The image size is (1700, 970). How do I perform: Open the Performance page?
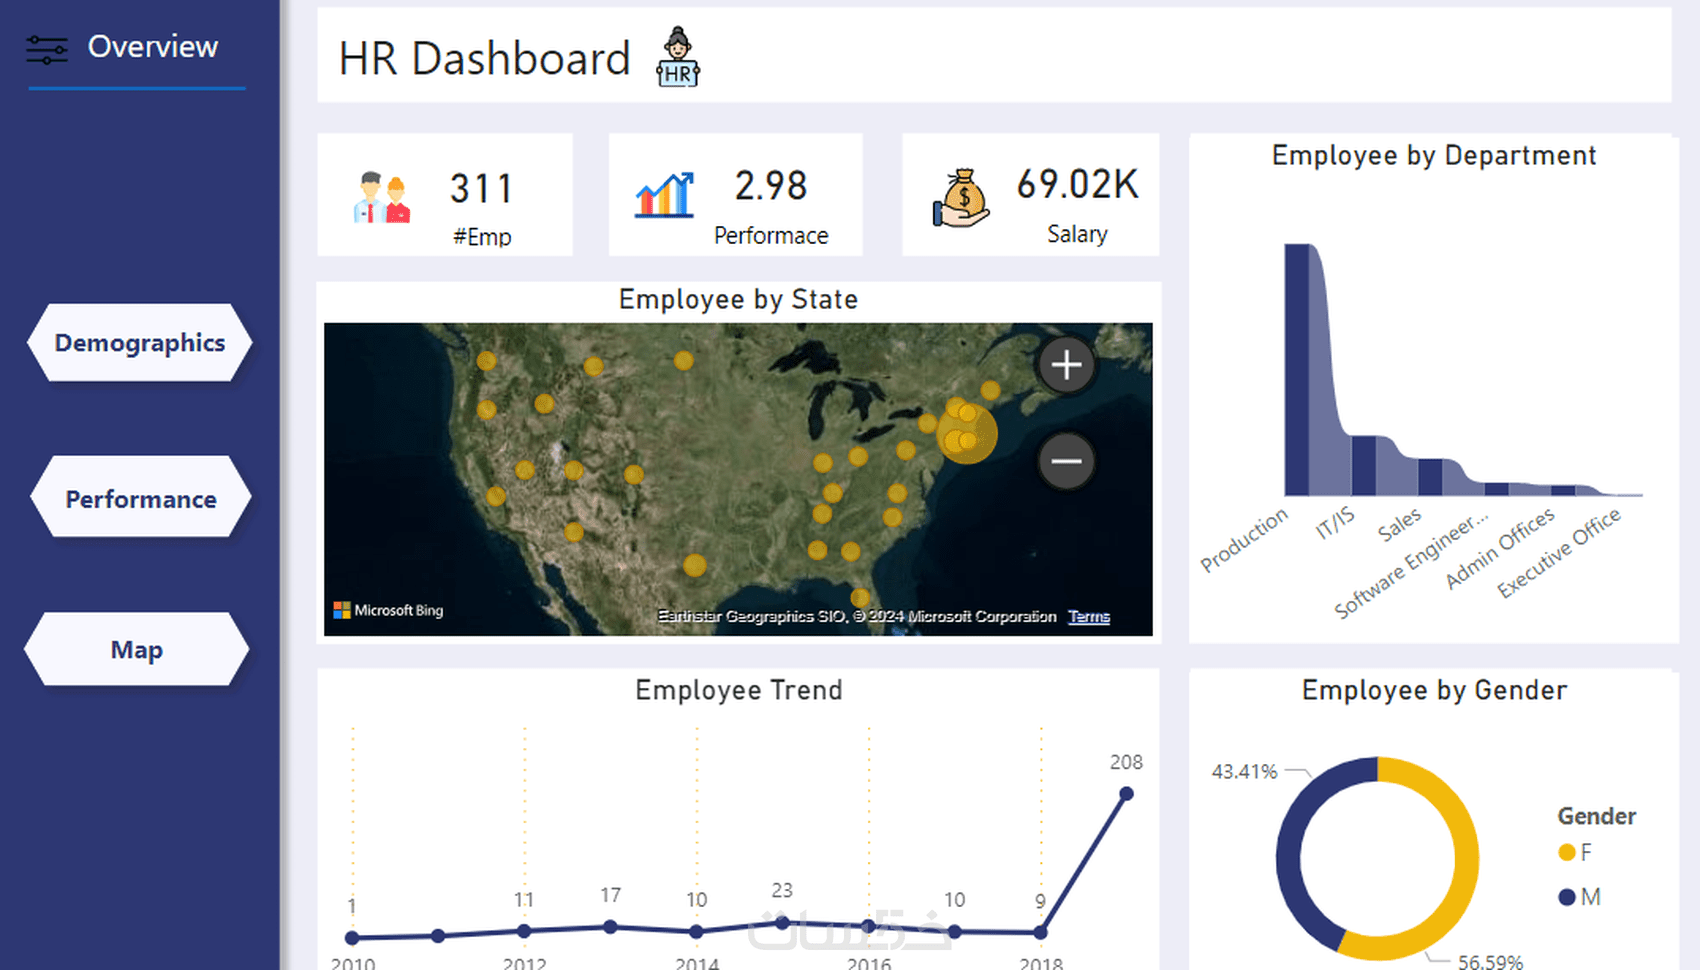(140, 498)
